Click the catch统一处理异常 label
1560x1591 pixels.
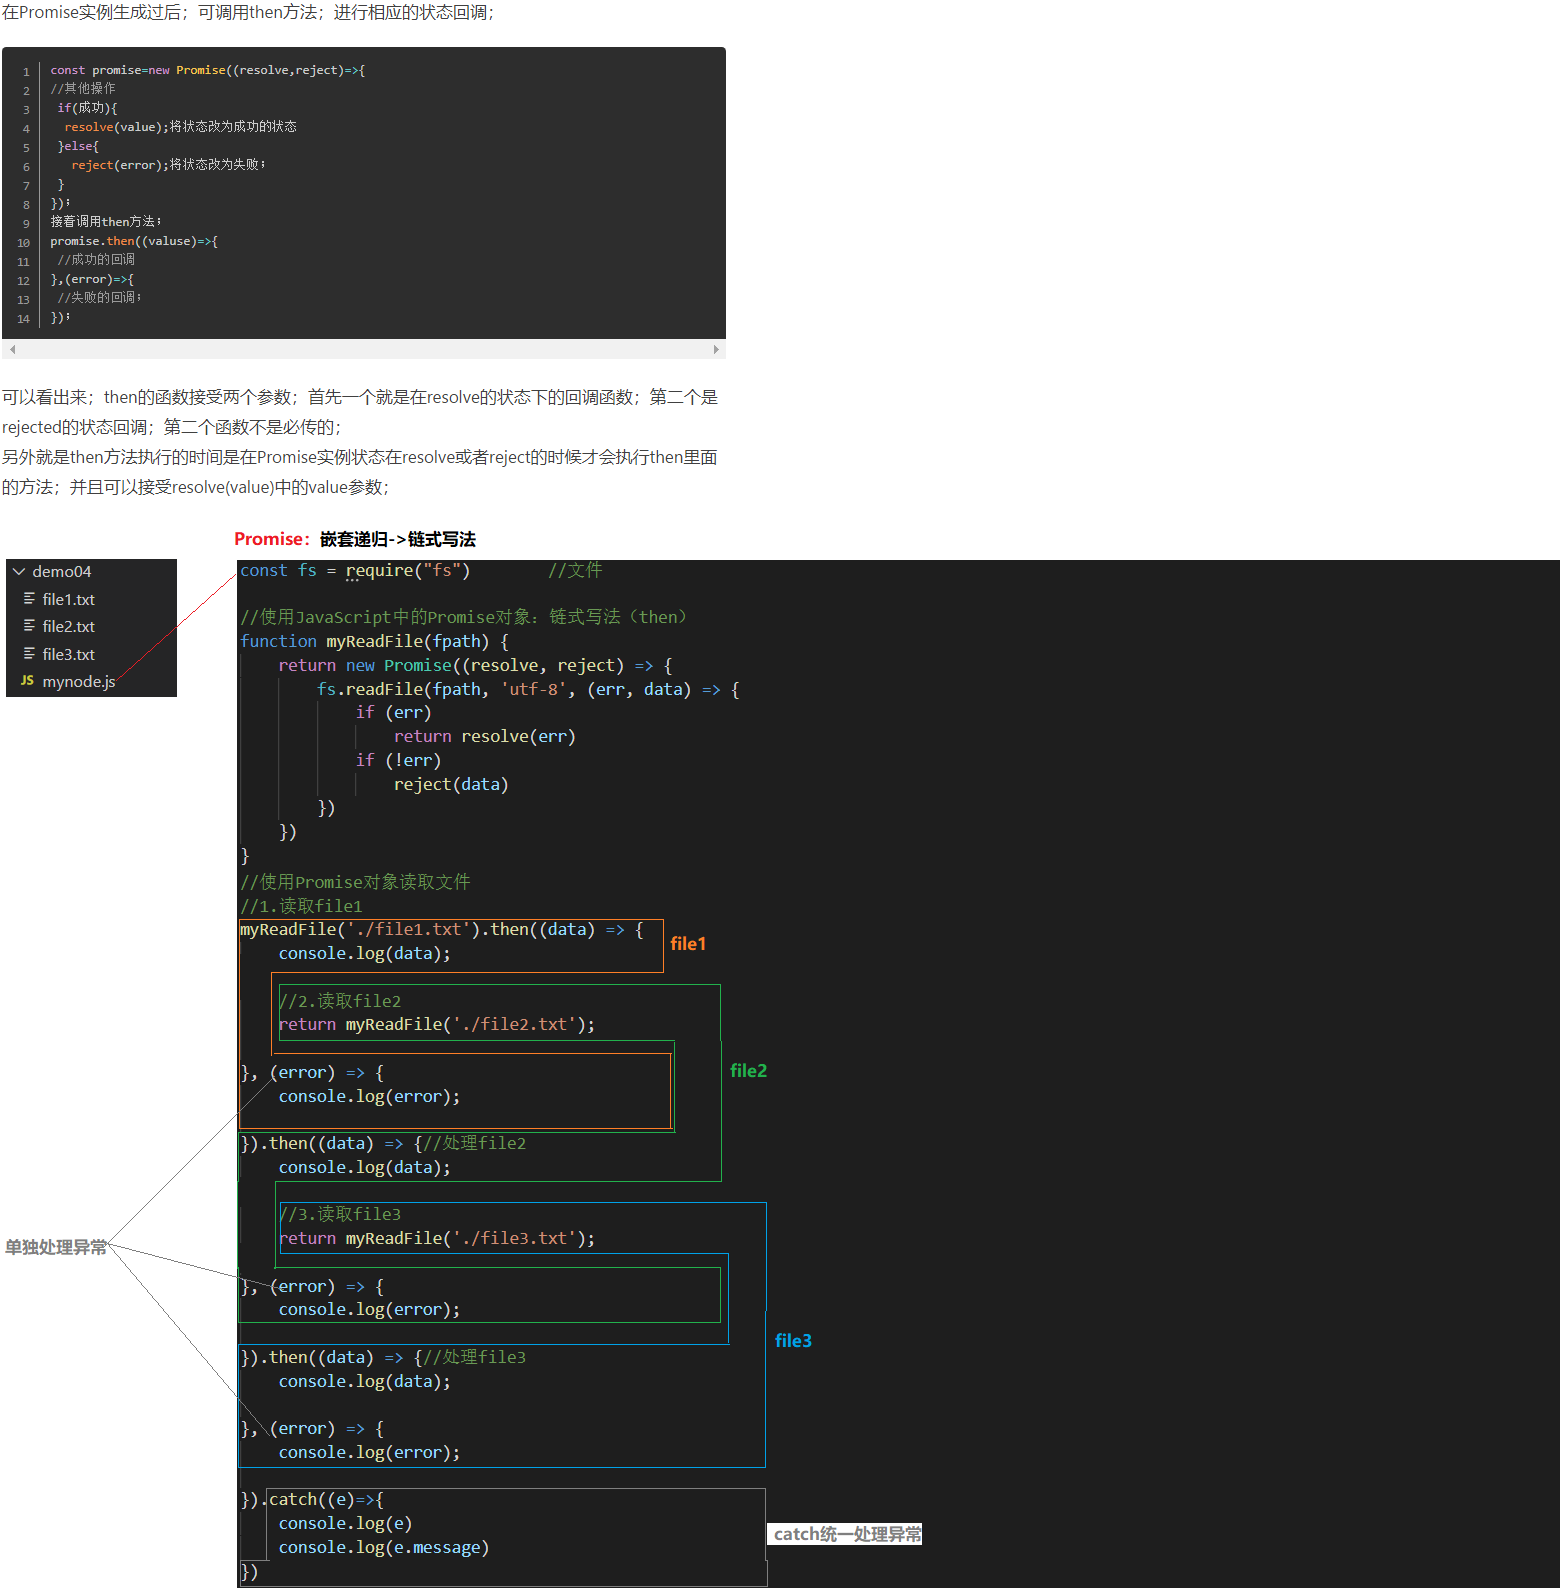(x=846, y=1534)
